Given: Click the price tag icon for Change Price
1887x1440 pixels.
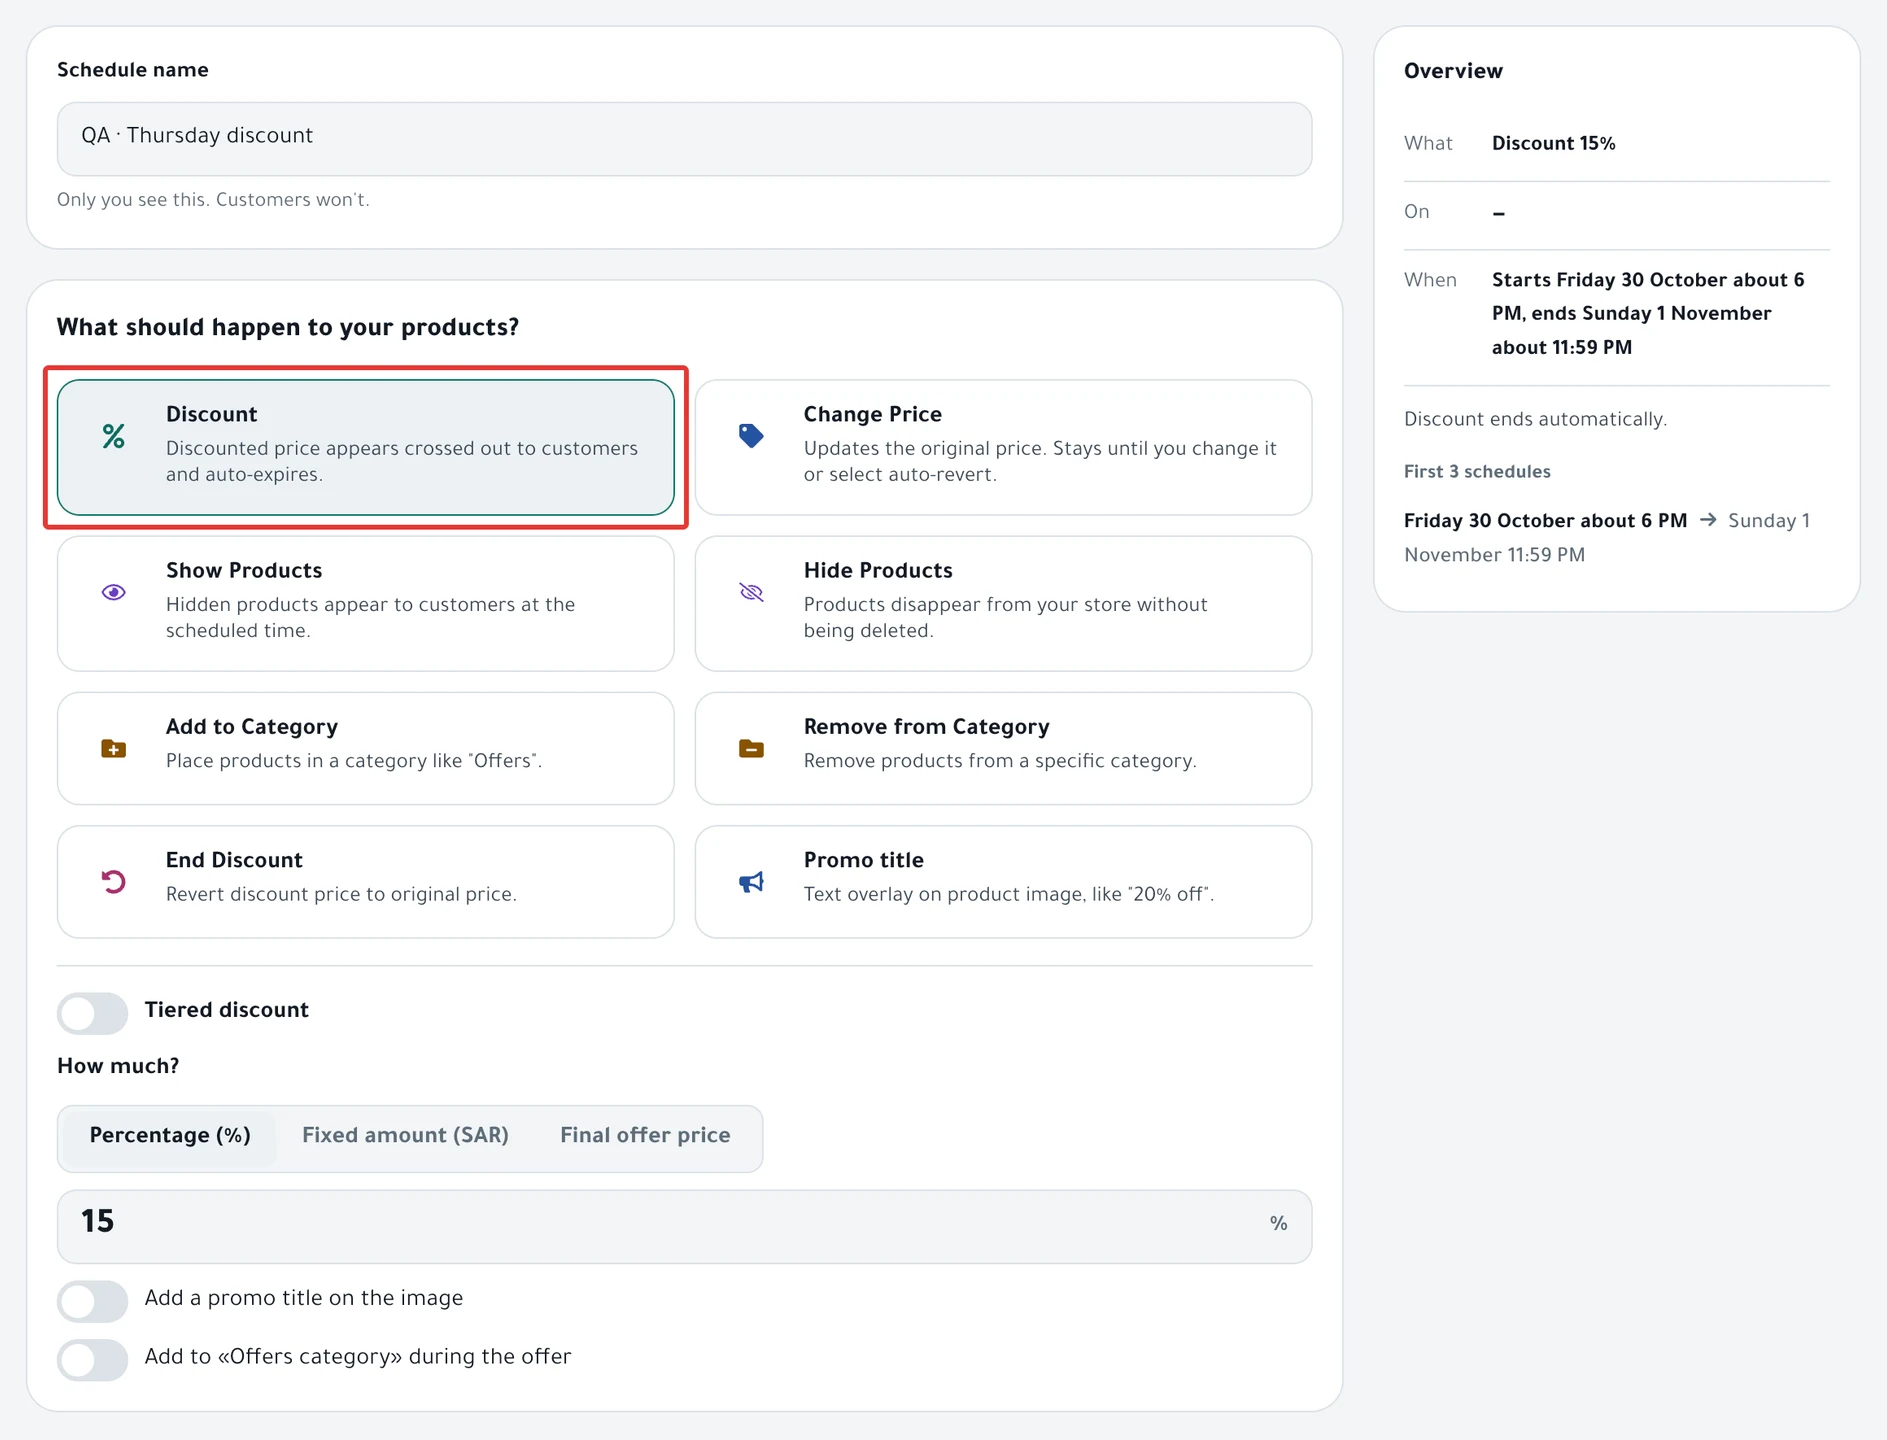Looking at the screenshot, I should click(x=751, y=436).
